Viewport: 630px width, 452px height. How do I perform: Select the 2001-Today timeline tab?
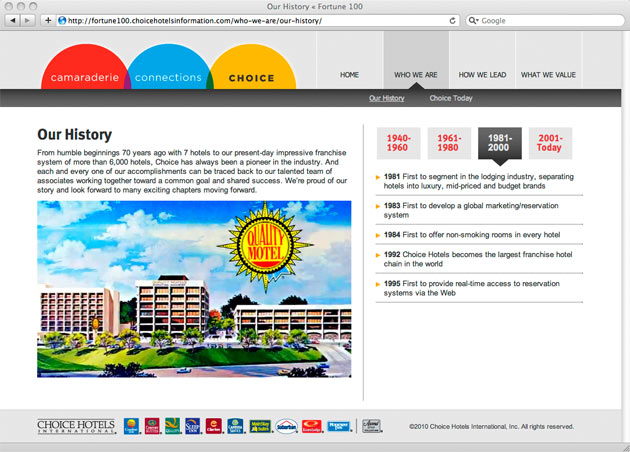[550, 143]
